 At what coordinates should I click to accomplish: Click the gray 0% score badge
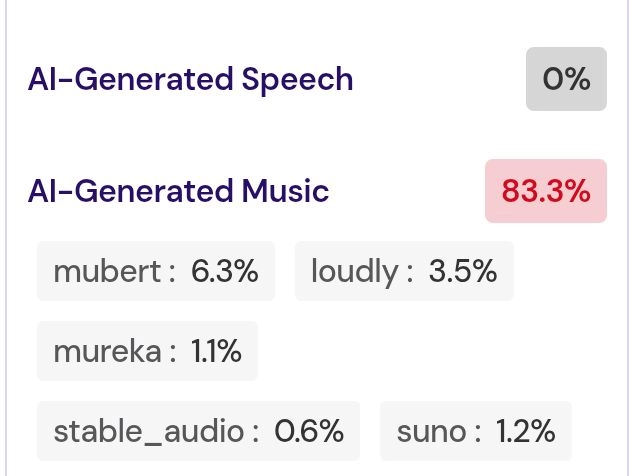pyautogui.click(x=566, y=79)
